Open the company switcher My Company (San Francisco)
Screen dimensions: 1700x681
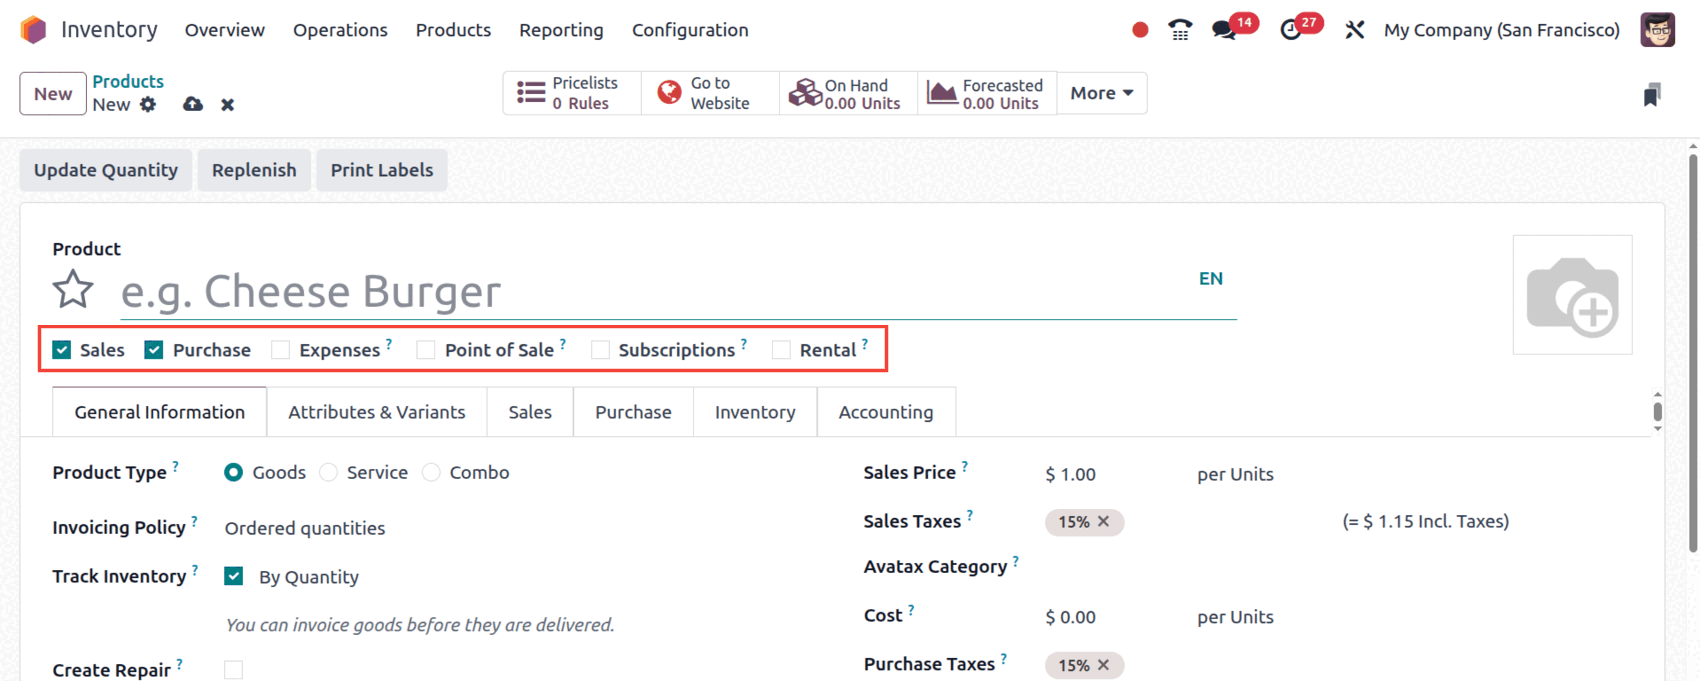coord(1501,30)
